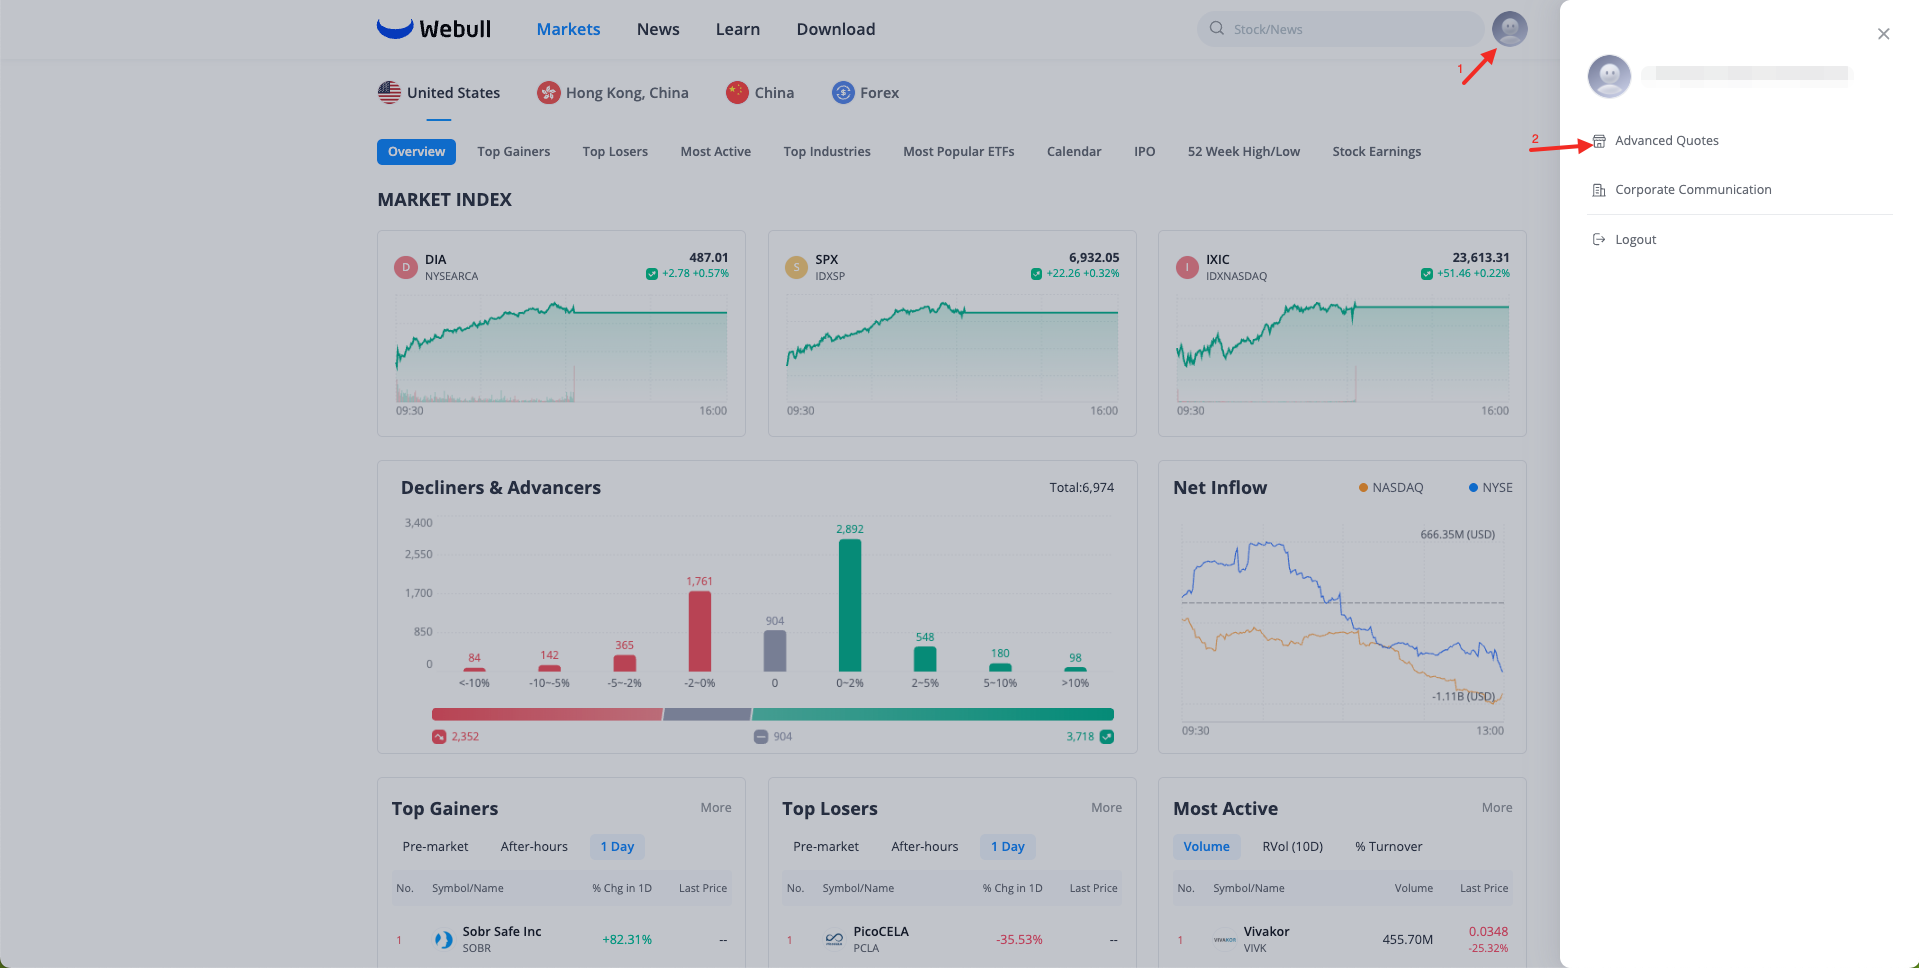Viewport: 1919px width, 968px height.
Task: Switch Top Gainers to Pre-market
Action: pyautogui.click(x=435, y=847)
